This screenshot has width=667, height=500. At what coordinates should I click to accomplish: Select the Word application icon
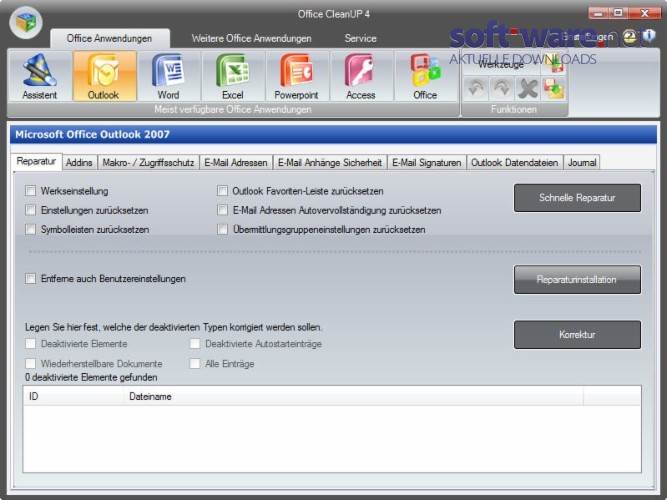168,76
